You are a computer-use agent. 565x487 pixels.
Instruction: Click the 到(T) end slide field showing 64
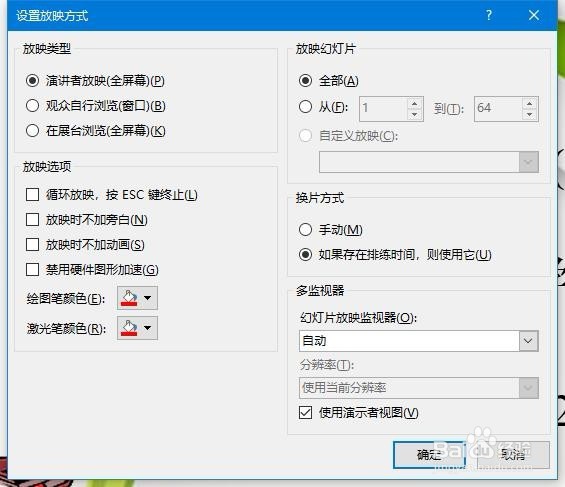click(498, 108)
